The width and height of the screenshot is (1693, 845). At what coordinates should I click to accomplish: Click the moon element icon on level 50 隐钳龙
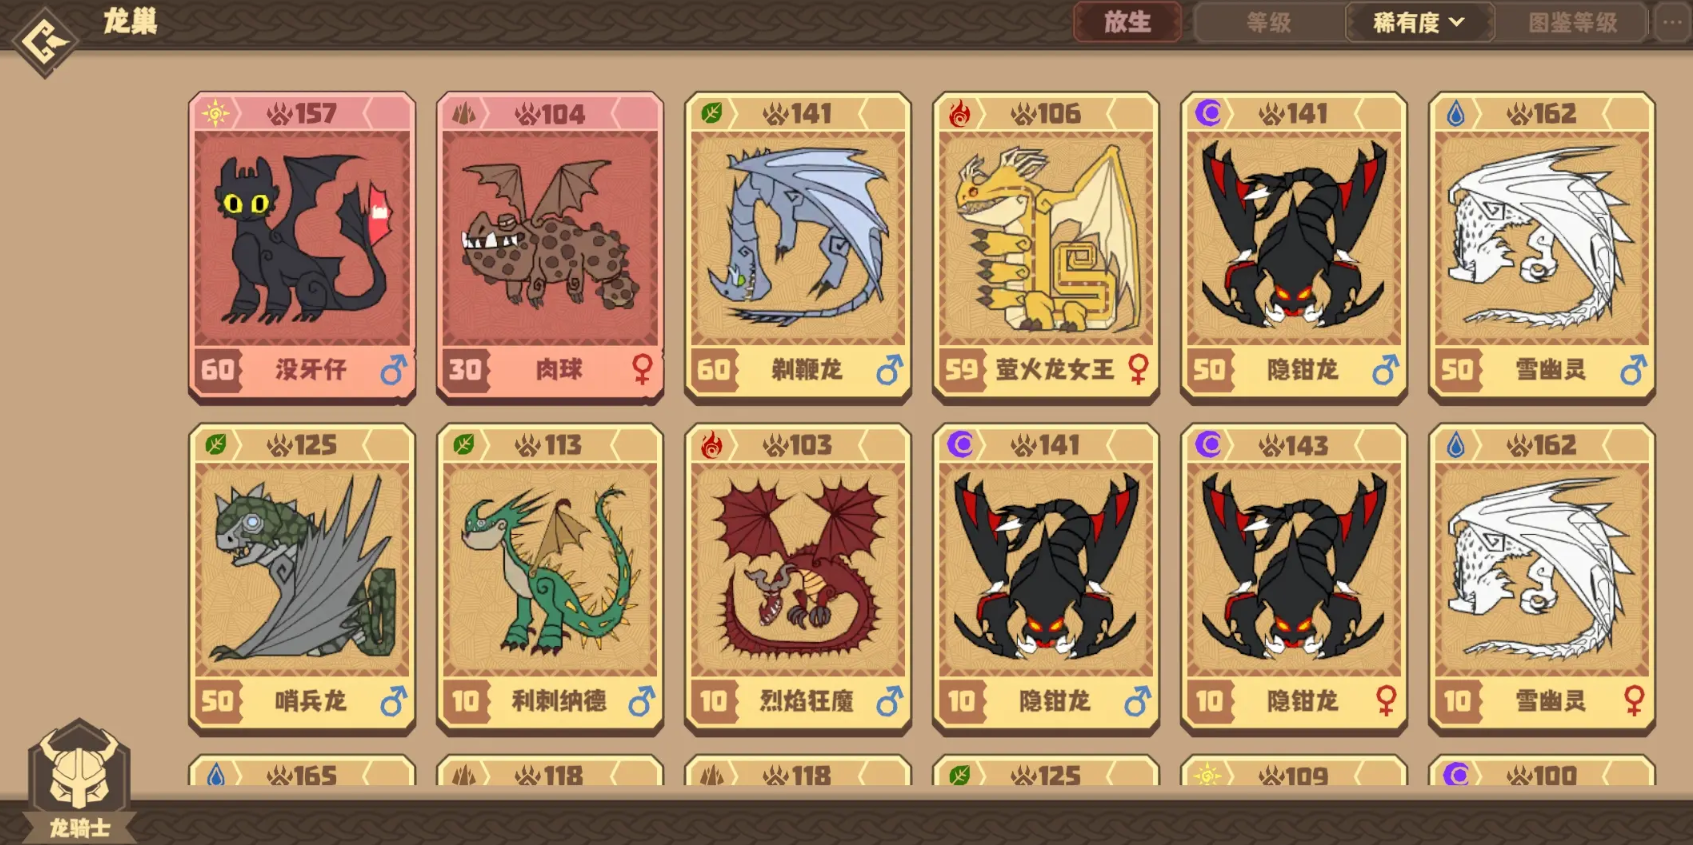pos(1208,113)
